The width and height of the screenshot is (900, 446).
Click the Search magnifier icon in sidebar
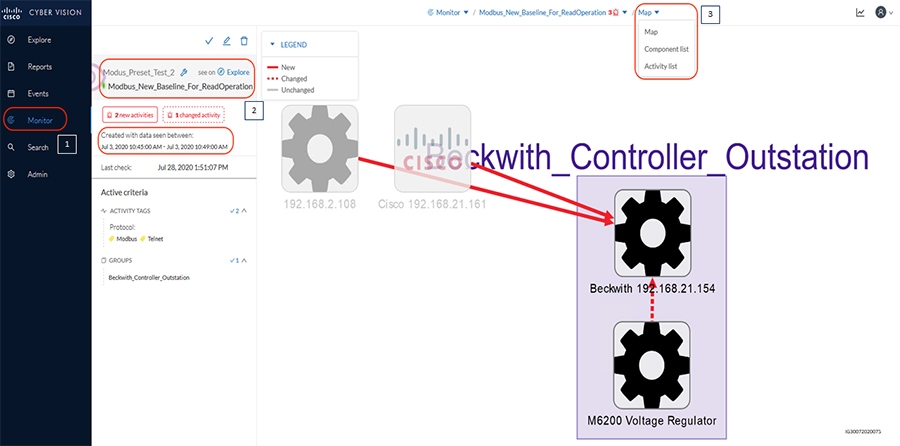(11, 148)
